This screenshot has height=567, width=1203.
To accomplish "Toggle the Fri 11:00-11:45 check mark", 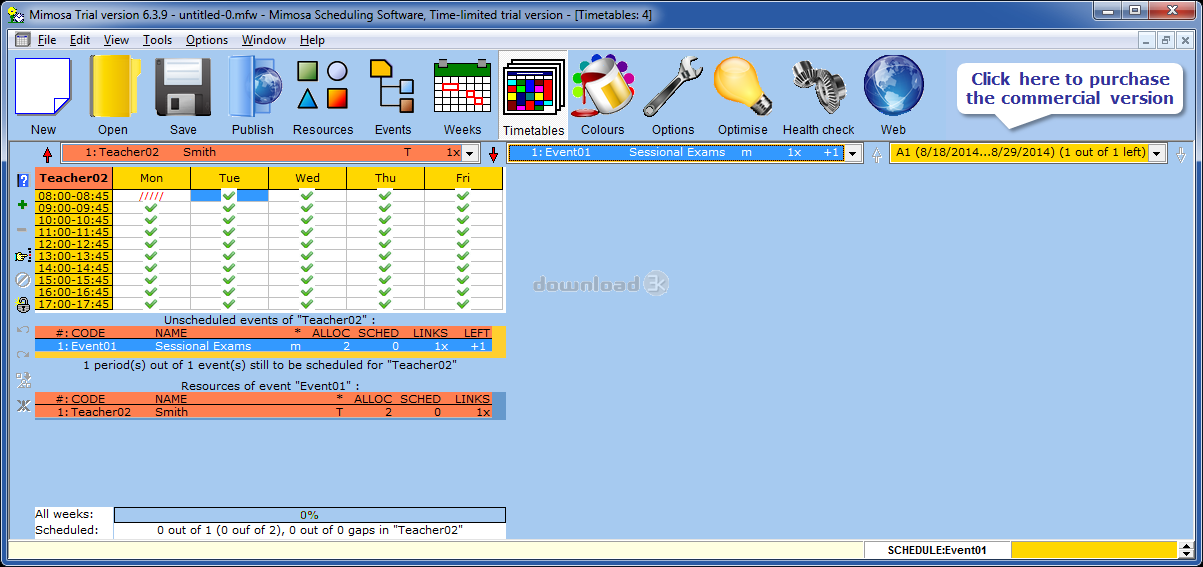I will click(x=463, y=232).
